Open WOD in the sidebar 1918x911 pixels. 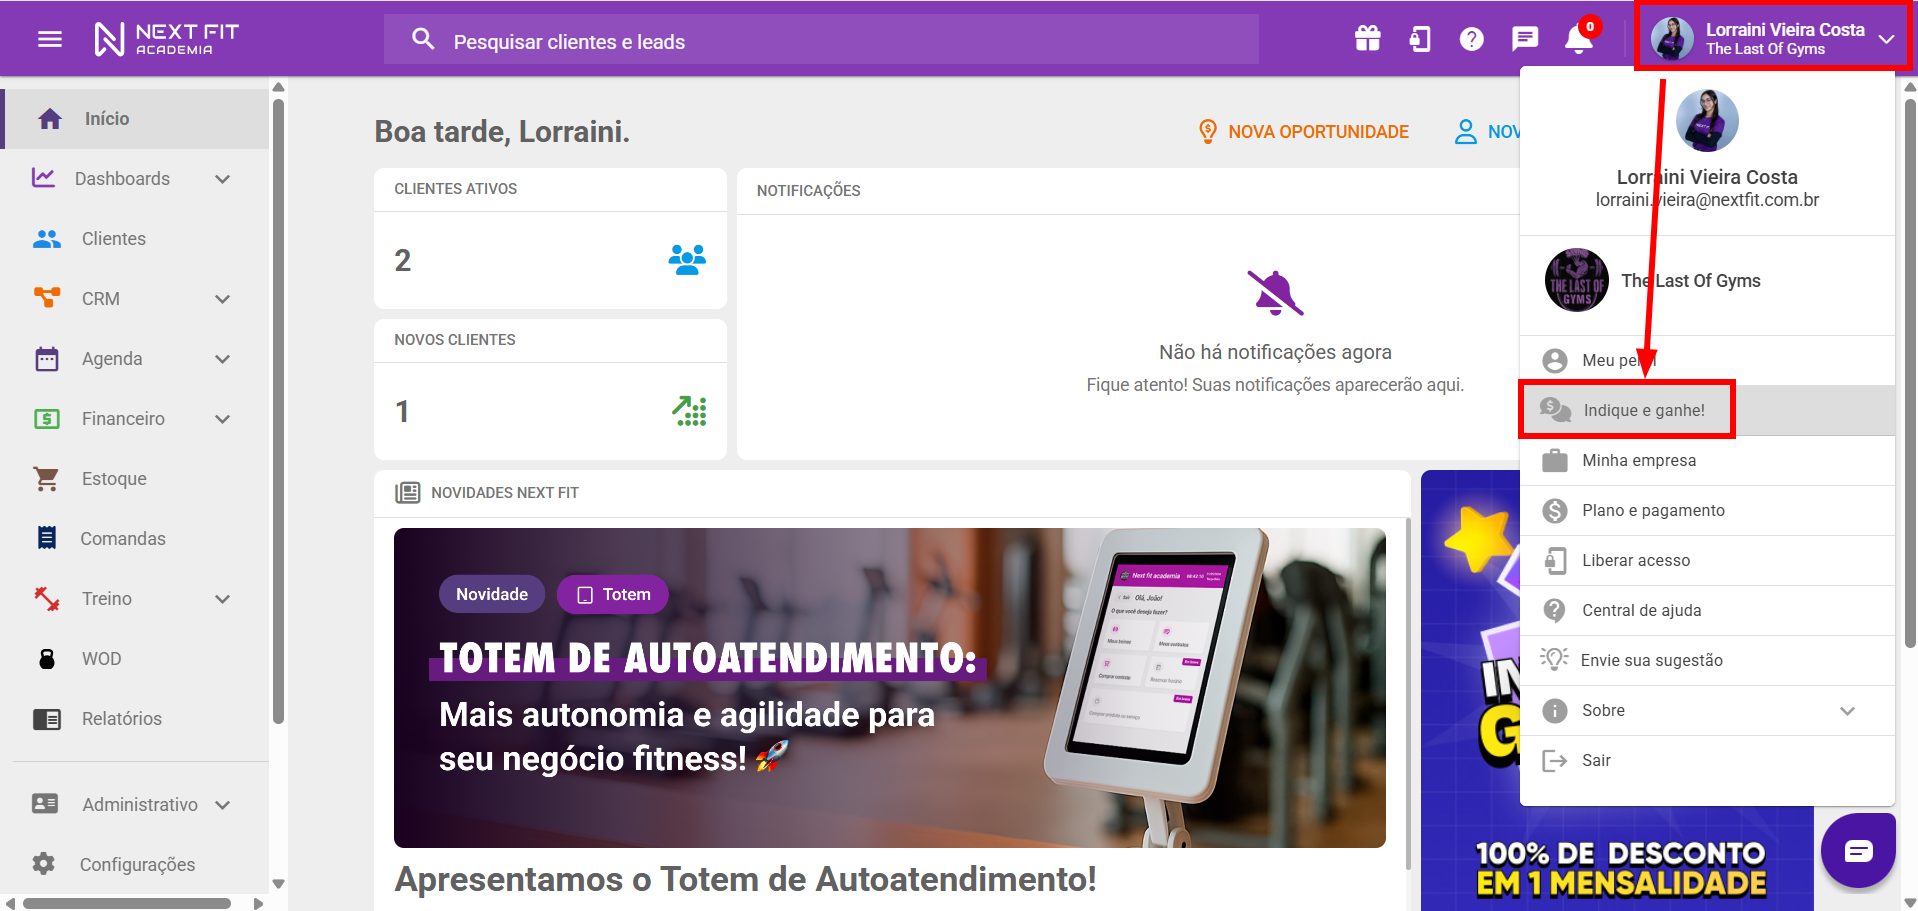135,659
